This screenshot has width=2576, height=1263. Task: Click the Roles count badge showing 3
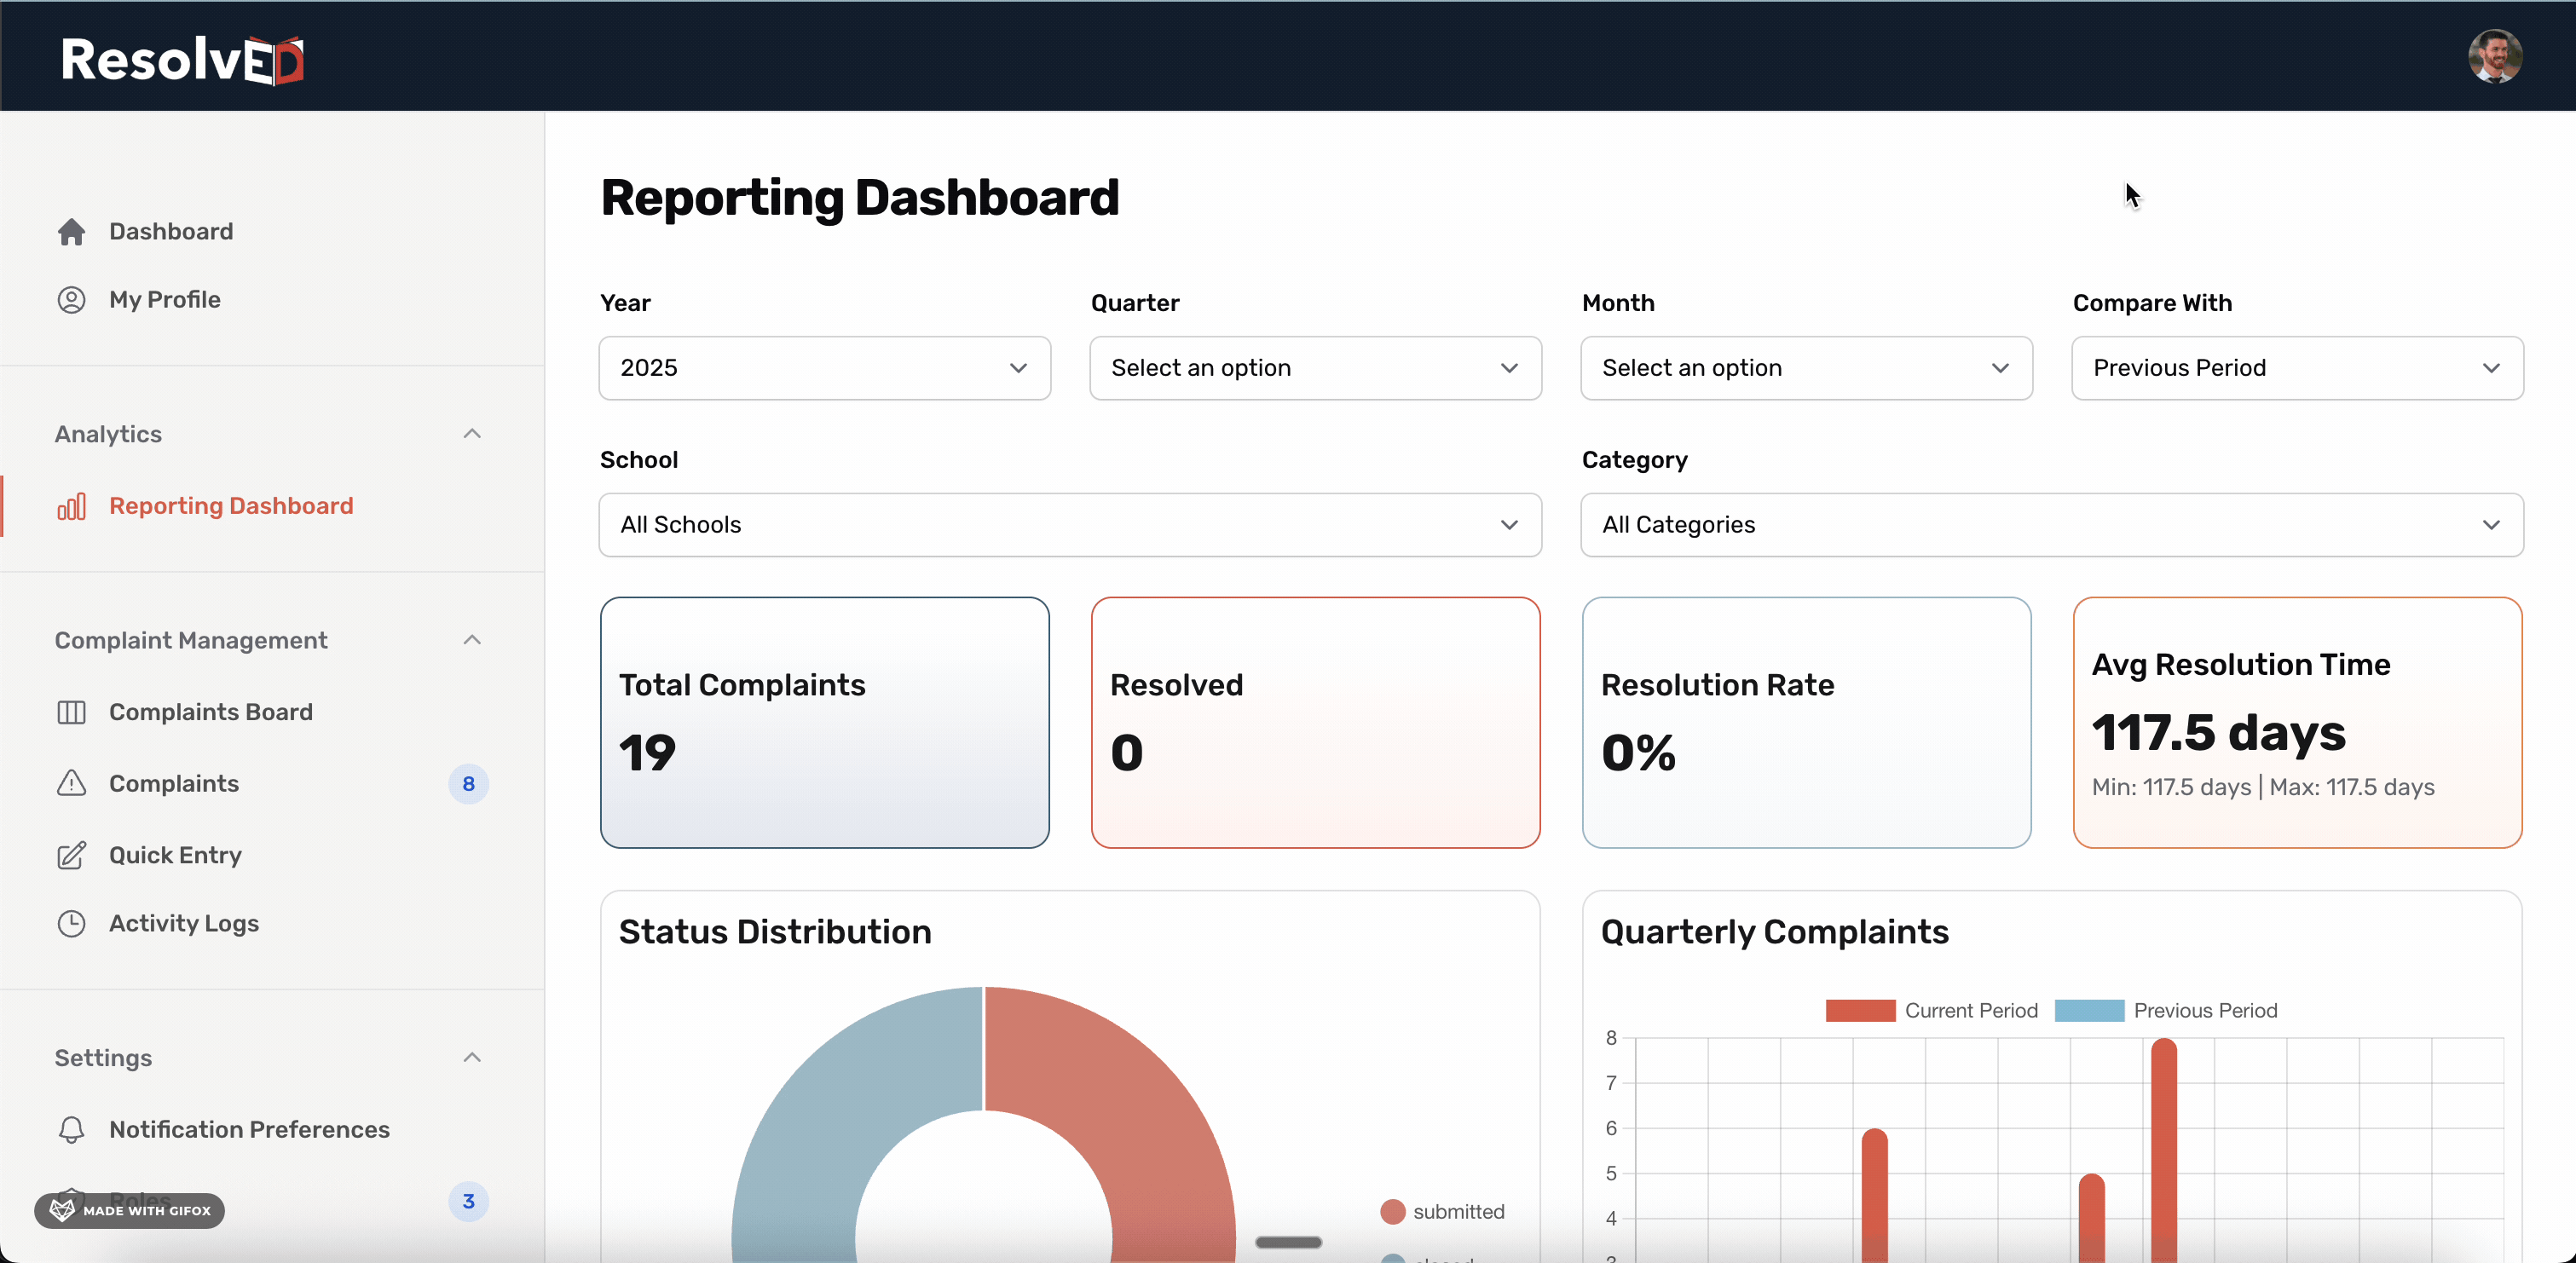click(x=468, y=1201)
